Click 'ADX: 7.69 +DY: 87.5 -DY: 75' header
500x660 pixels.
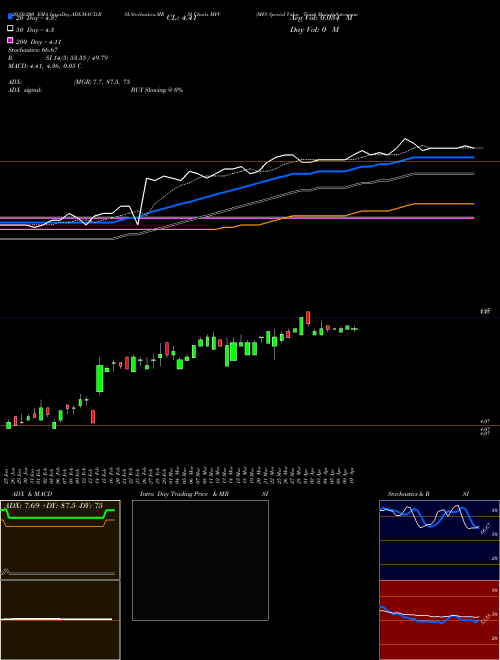[x=54, y=505]
